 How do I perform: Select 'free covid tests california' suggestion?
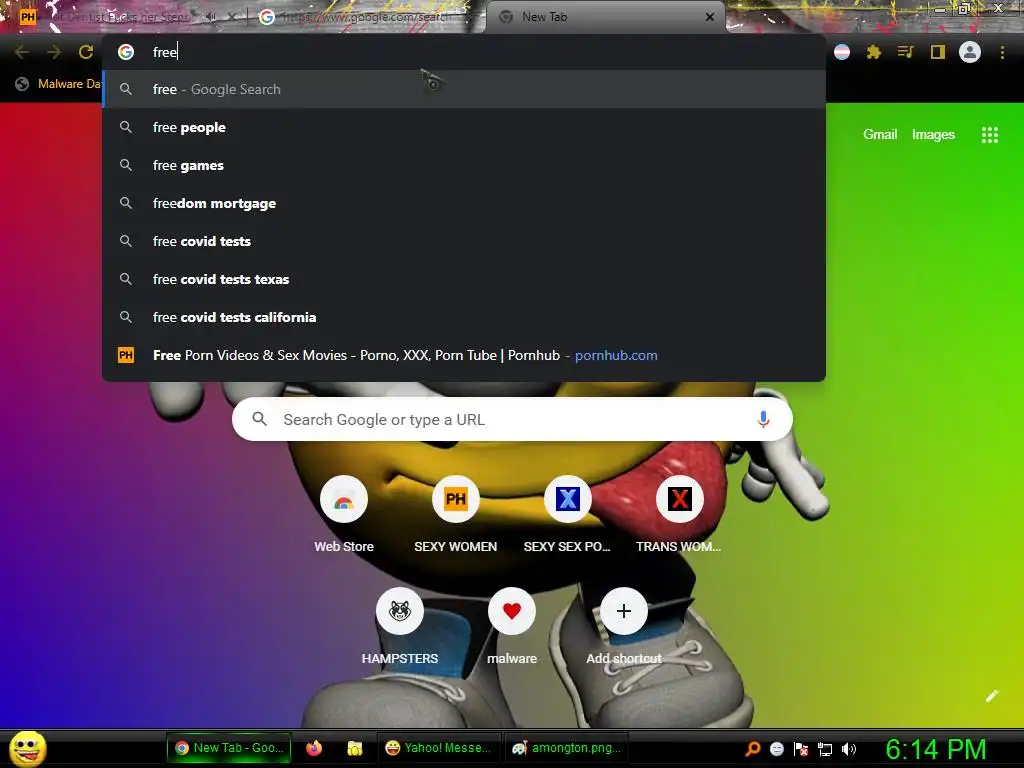point(464,317)
